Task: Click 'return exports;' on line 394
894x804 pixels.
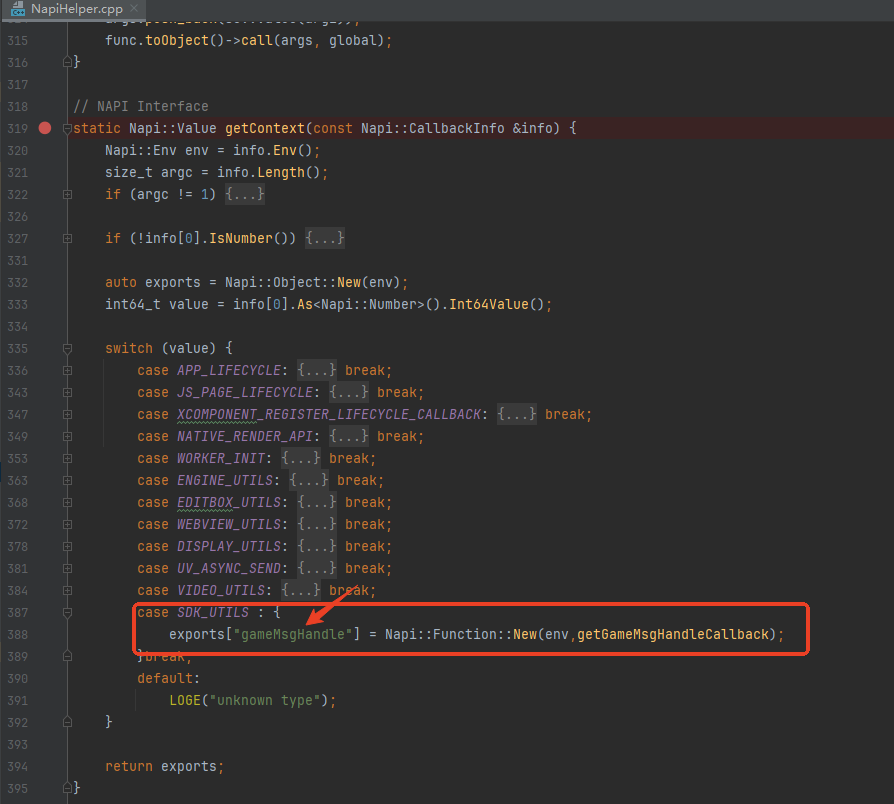Action: [164, 766]
